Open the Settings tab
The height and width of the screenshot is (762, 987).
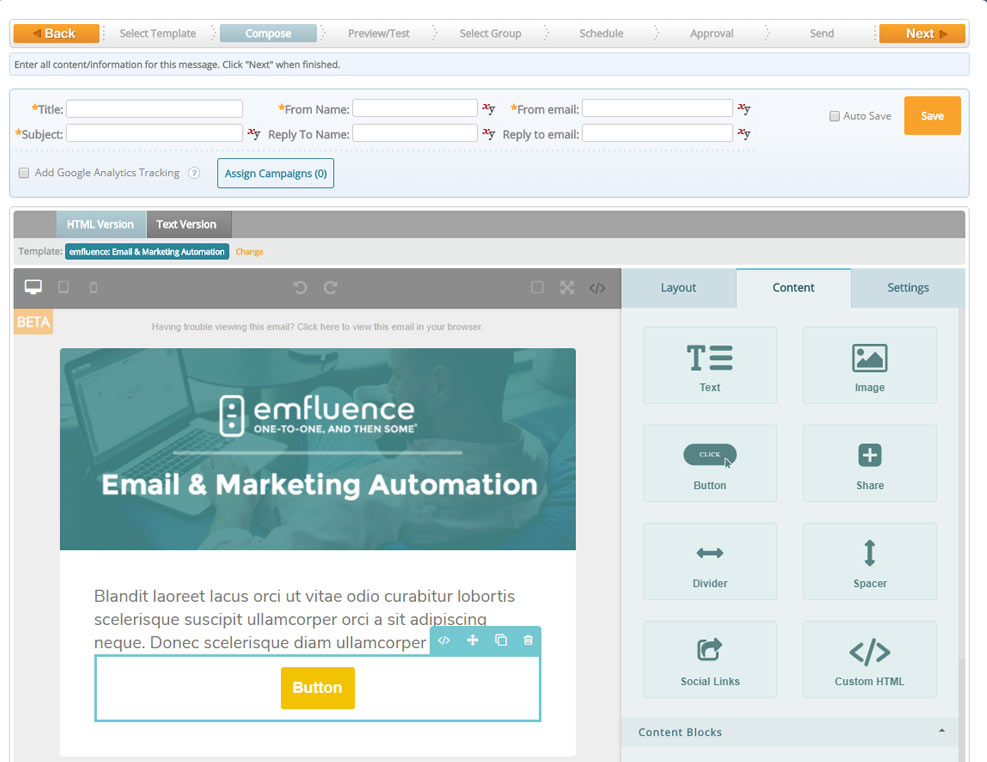pos(907,288)
